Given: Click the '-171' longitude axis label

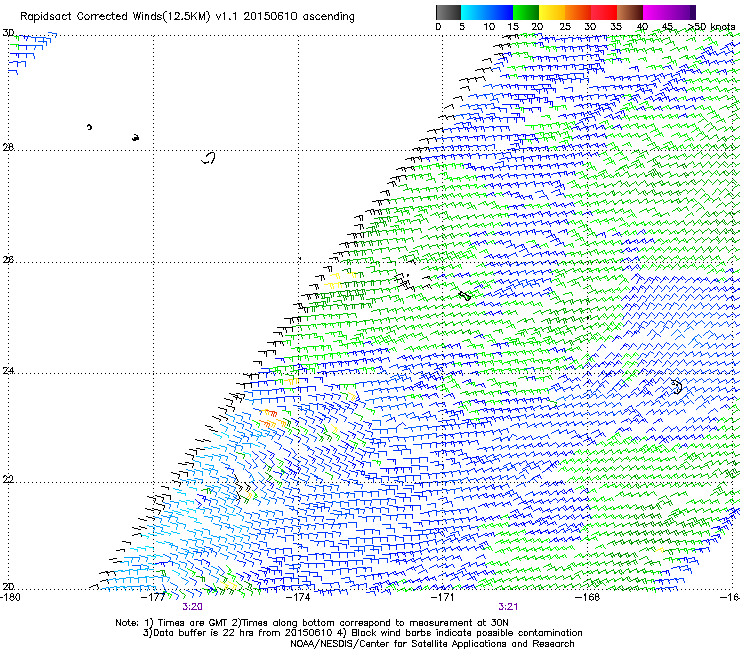Looking at the screenshot, I should point(443,597).
